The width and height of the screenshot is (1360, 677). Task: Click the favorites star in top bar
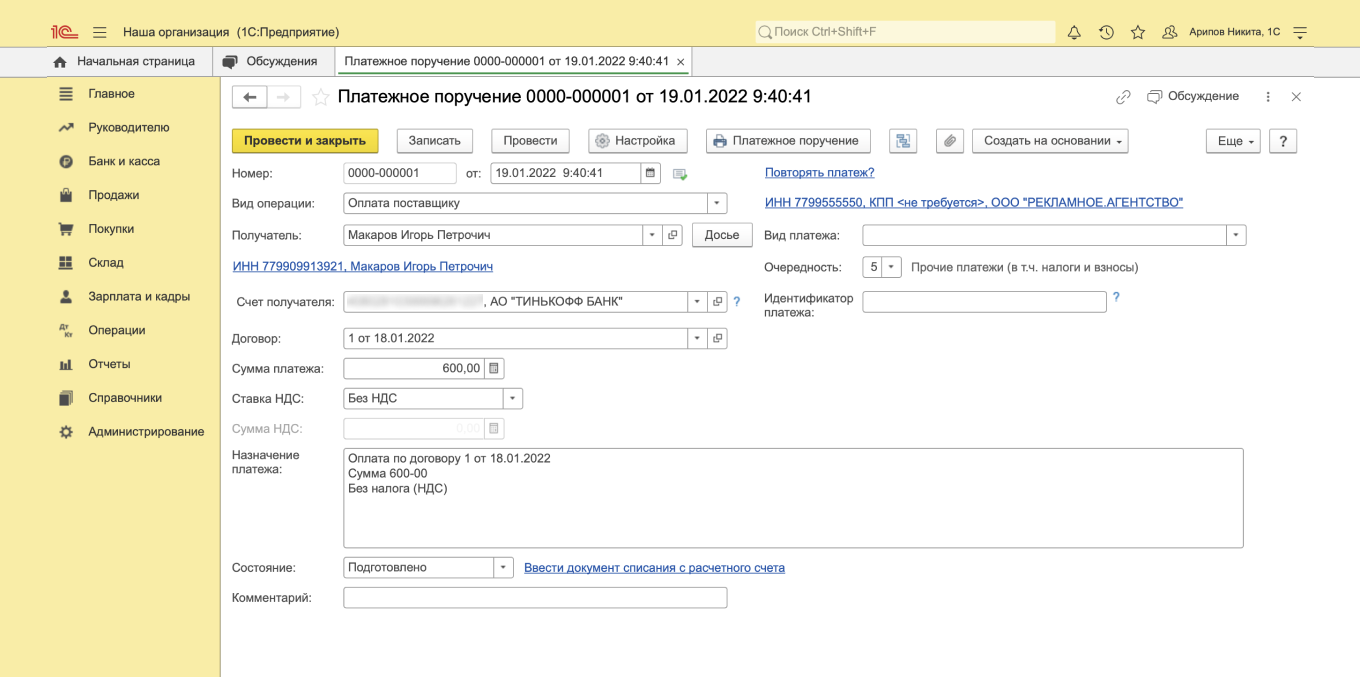click(x=1138, y=32)
